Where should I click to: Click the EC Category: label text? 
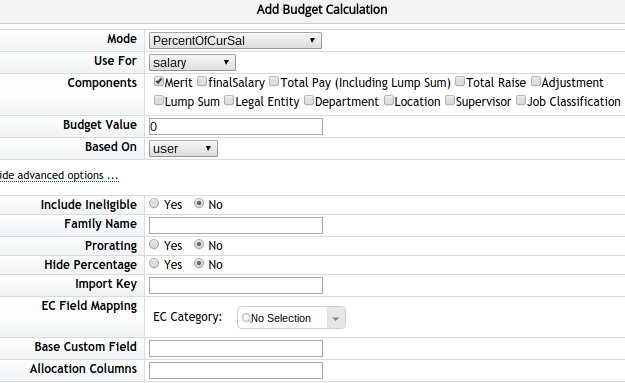pyautogui.click(x=187, y=317)
